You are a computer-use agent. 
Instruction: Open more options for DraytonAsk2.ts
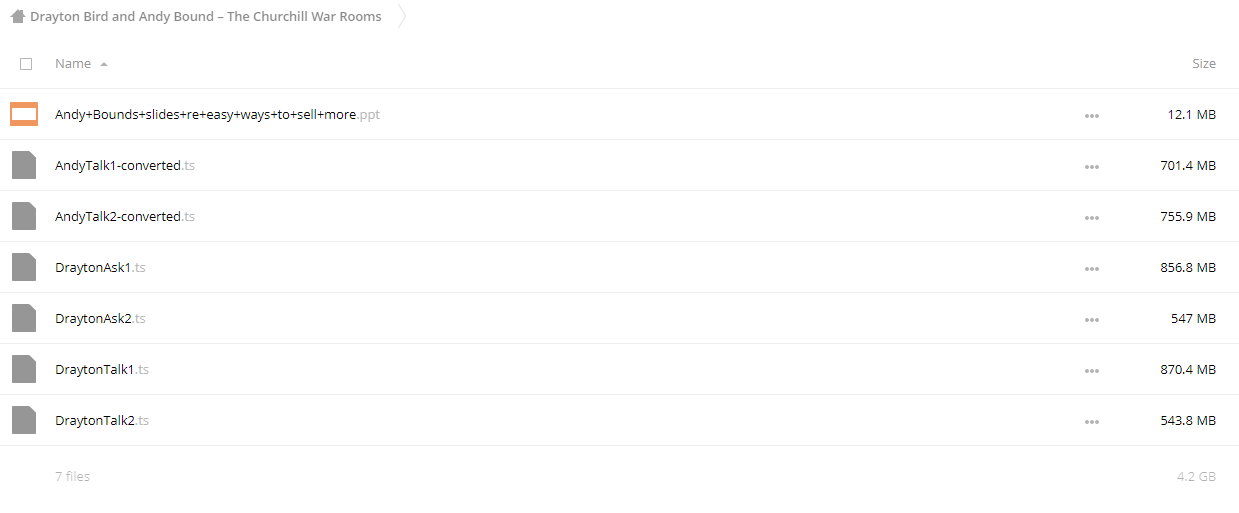pyautogui.click(x=1091, y=319)
